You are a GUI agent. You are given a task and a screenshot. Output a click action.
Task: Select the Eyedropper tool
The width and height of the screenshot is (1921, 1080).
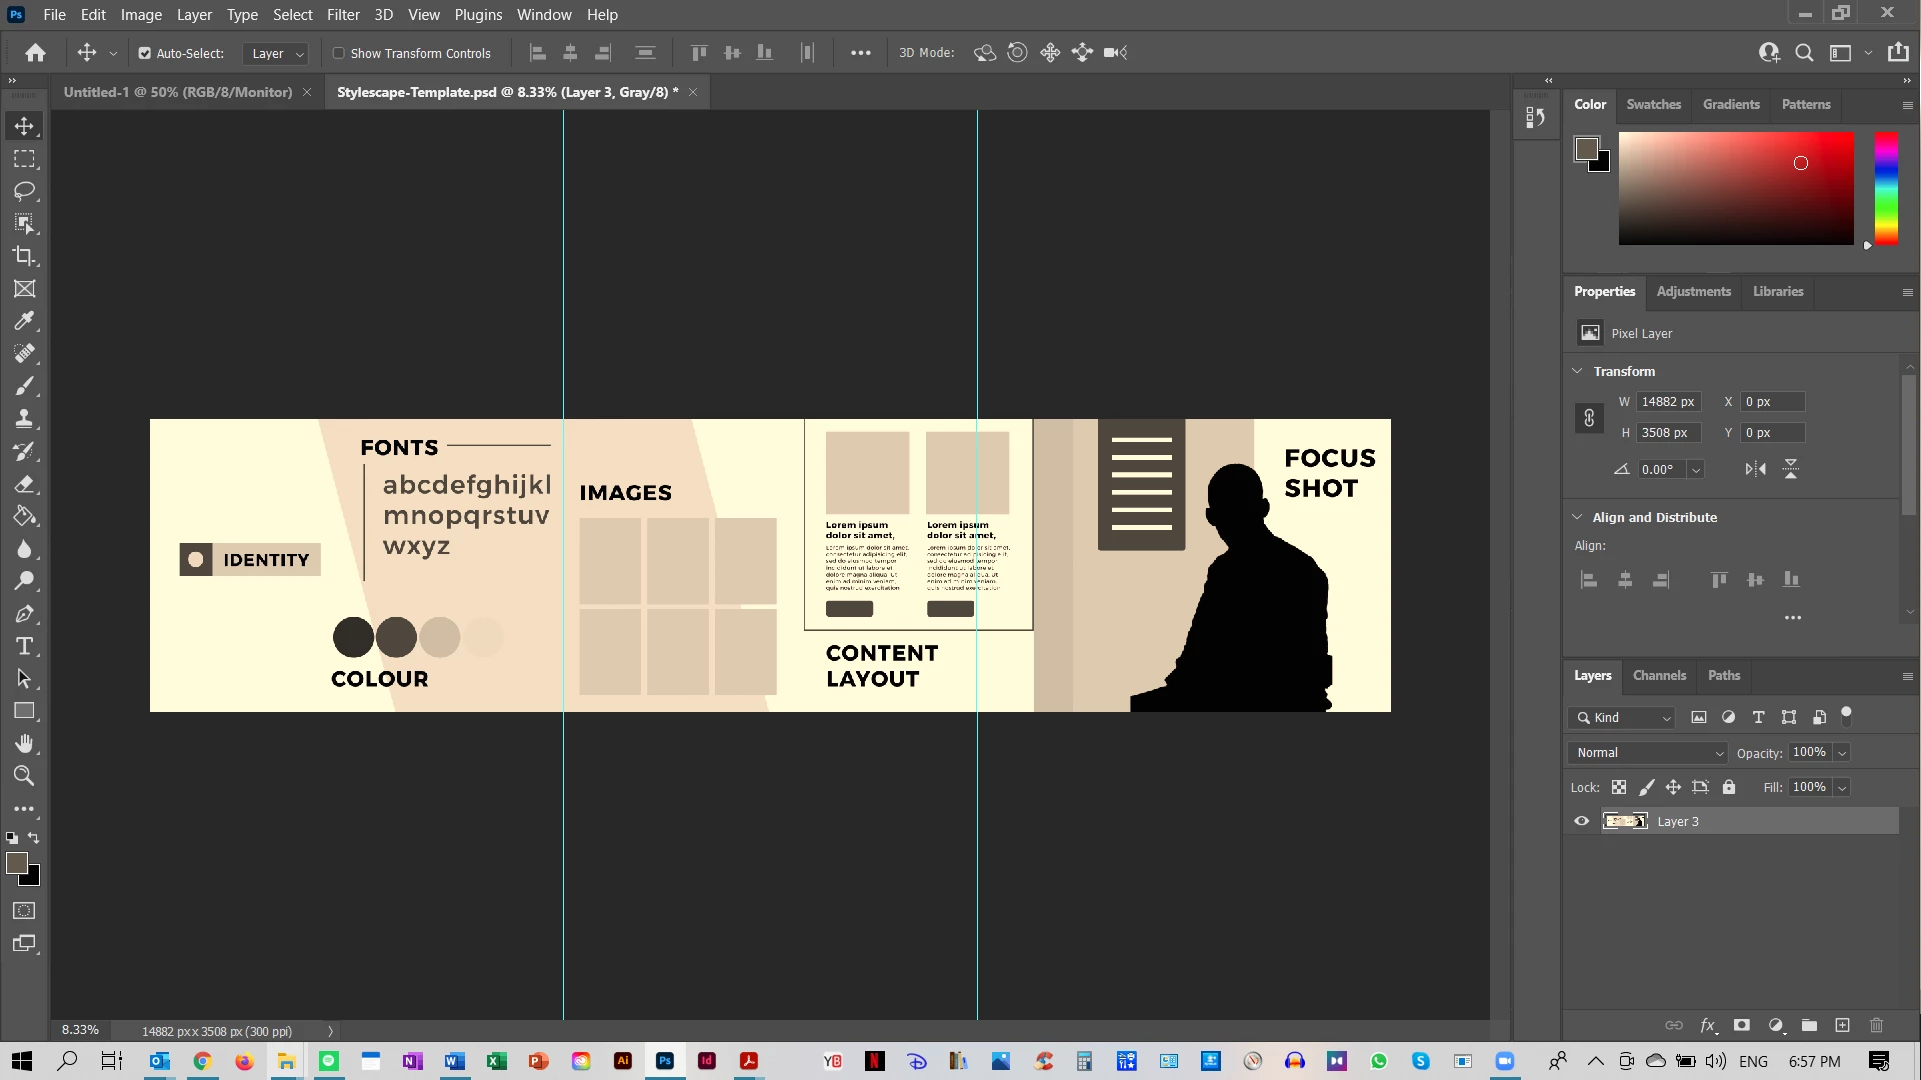pyautogui.click(x=24, y=321)
